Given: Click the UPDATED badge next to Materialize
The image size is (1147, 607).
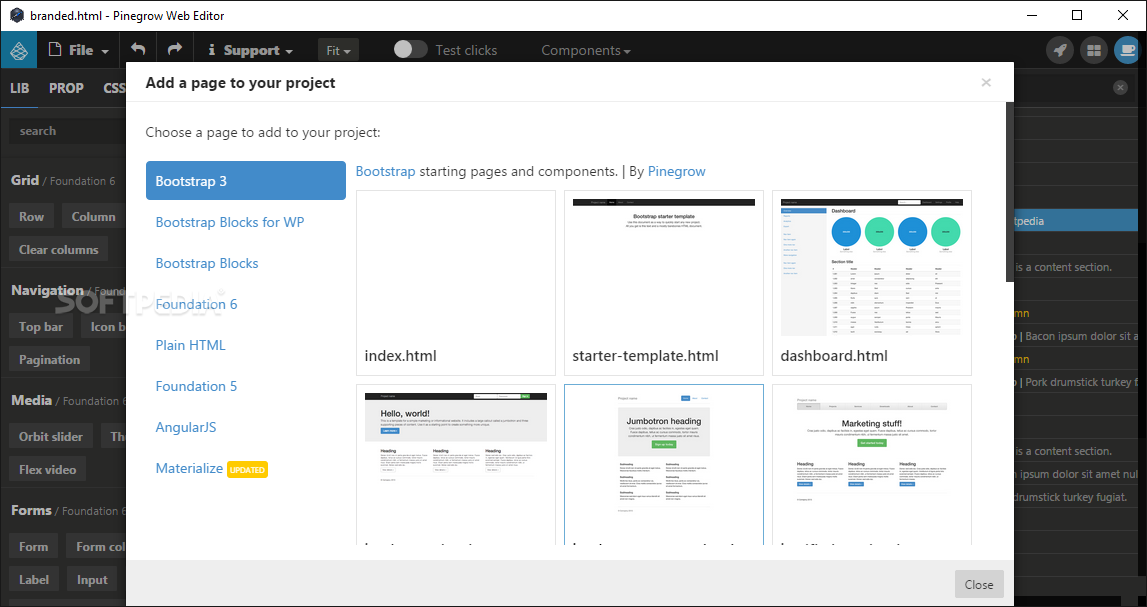Looking at the screenshot, I should [x=247, y=470].
